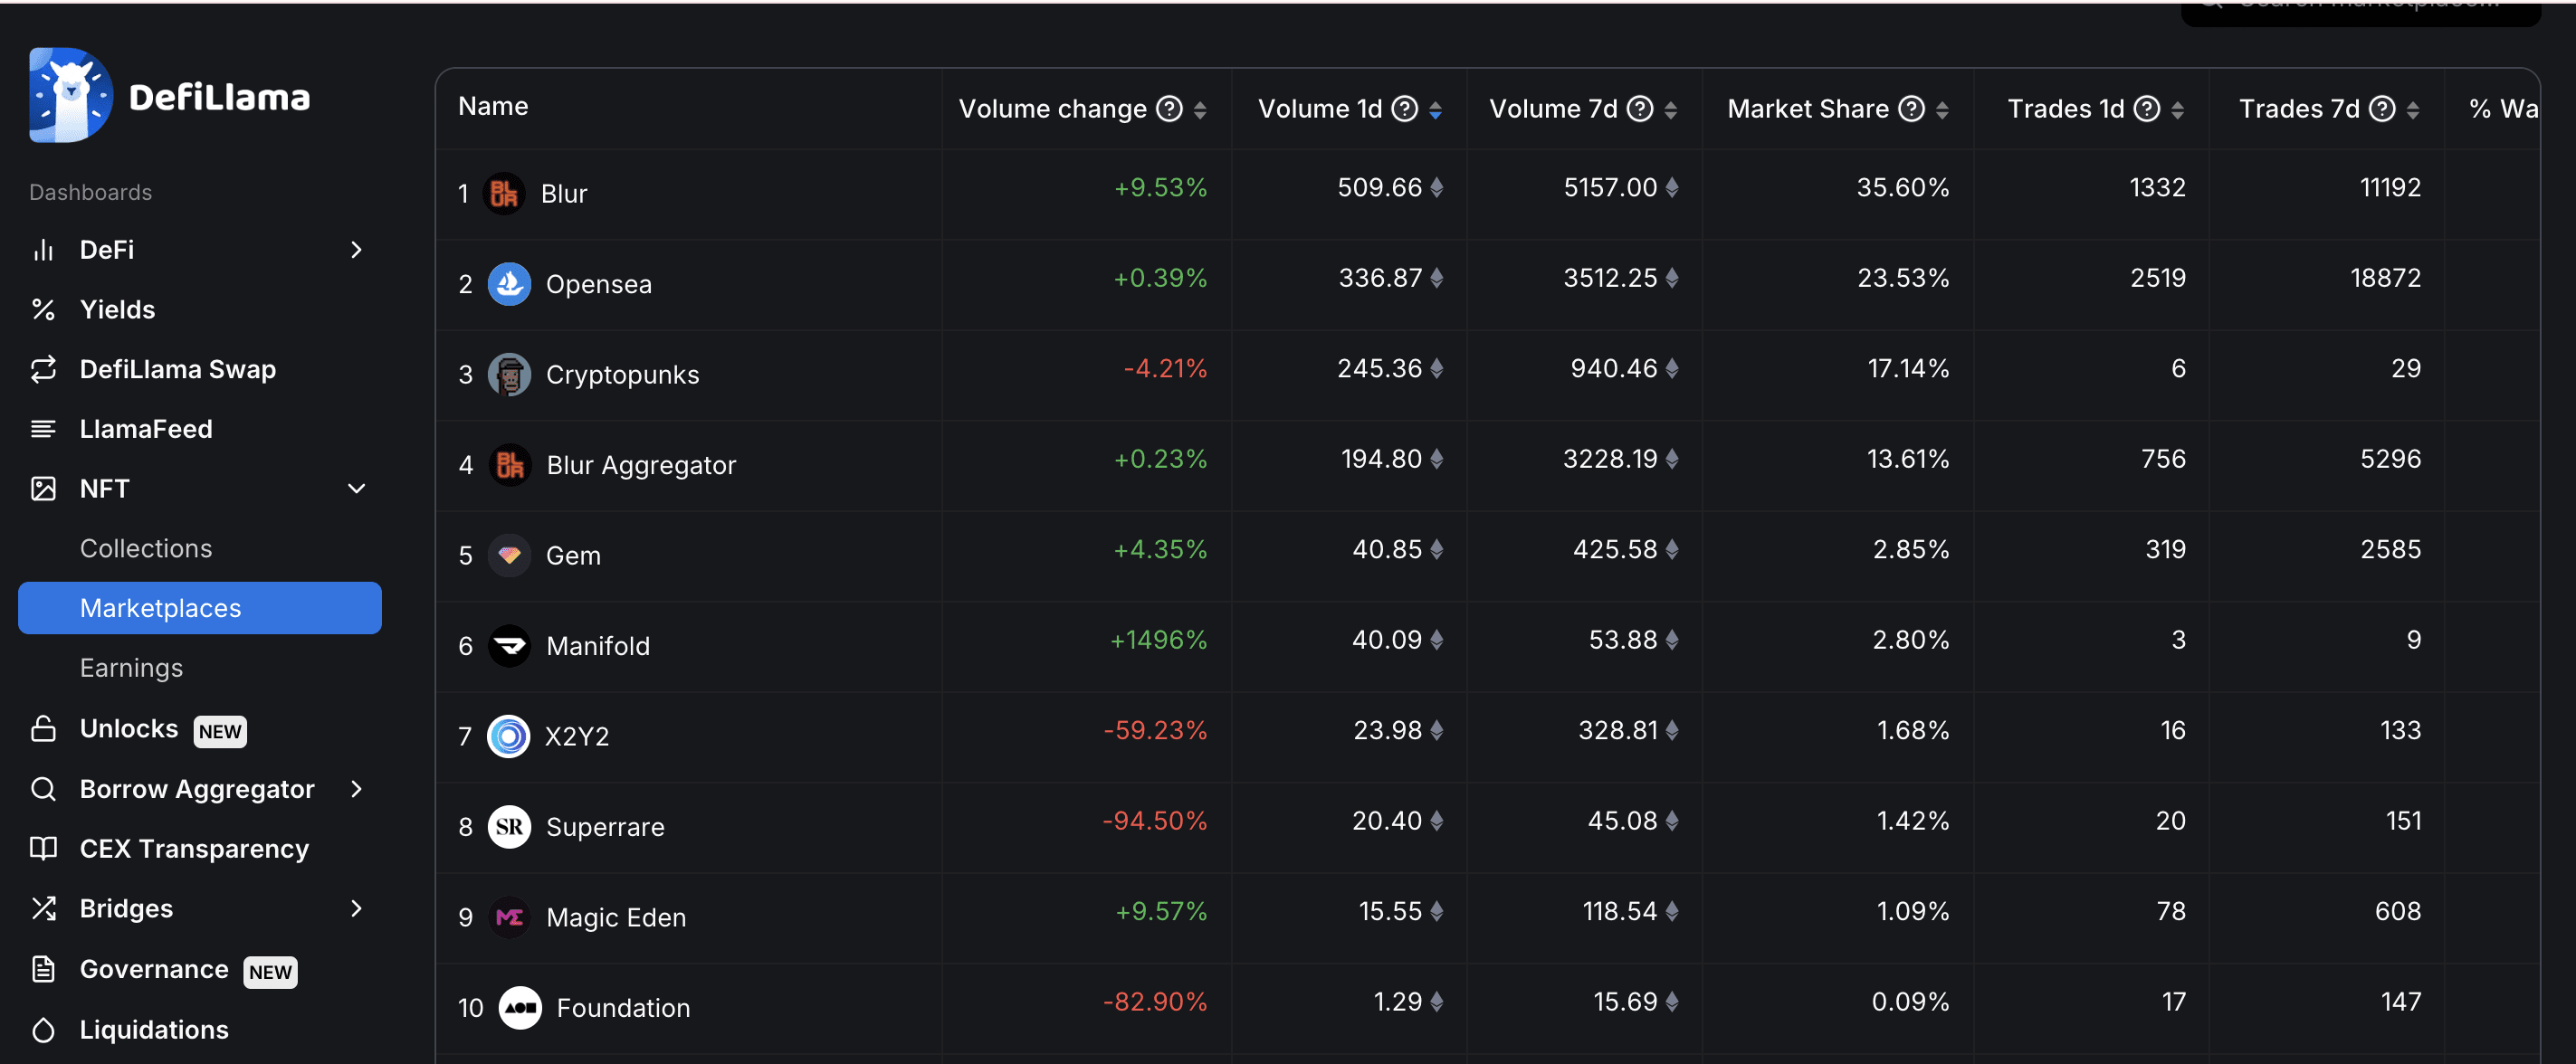Open LlamaFeed from sidebar
This screenshot has width=2576, height=1064.
coord(146,429)
